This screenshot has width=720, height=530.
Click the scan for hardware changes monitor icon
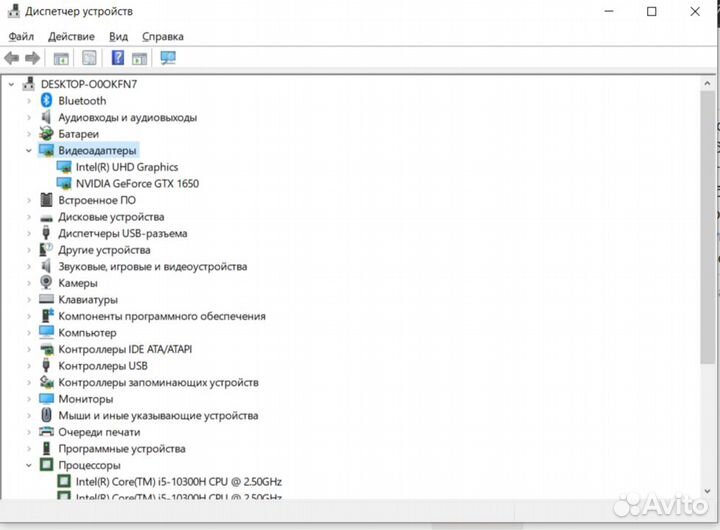click(168, 58)
